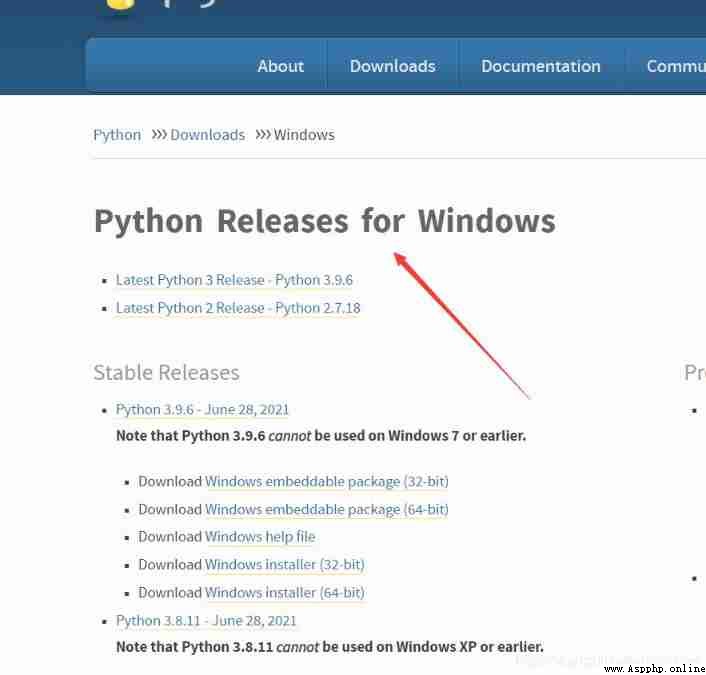Viewport: 706px width, 675px height.
Task: Select the Python Releases for Windows heading
Action: [325, 221]
